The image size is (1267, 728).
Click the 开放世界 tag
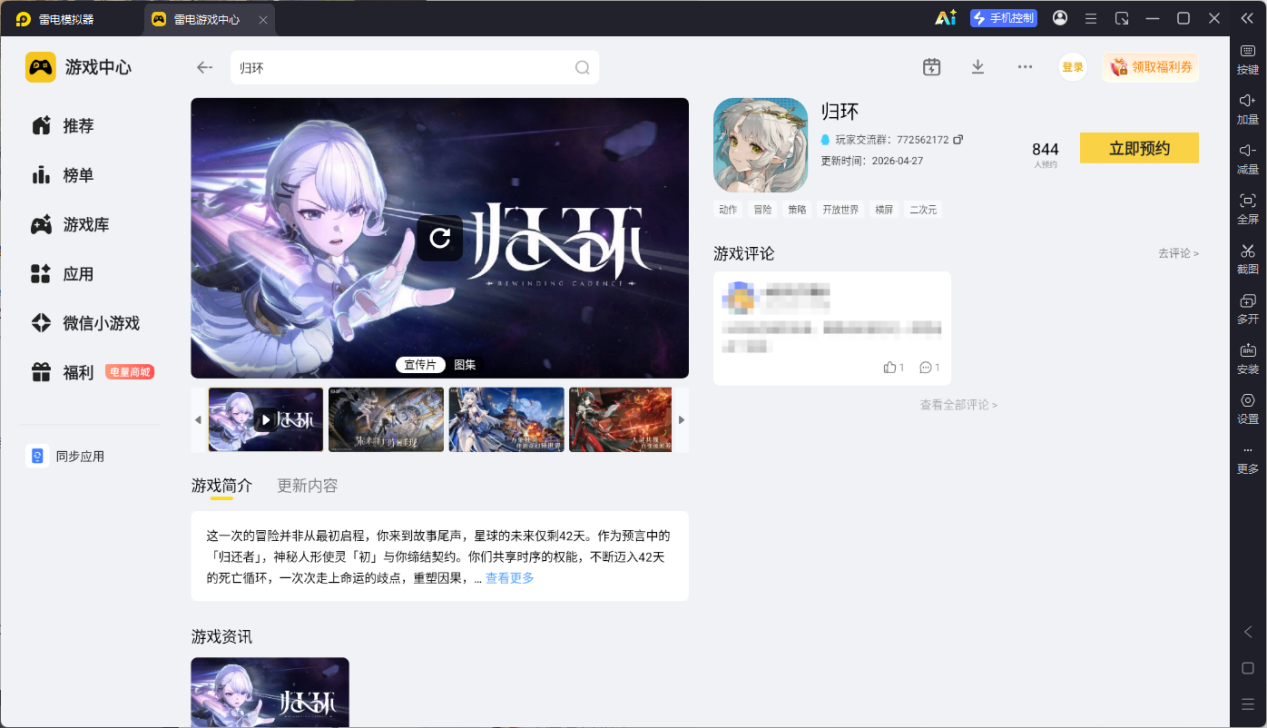(840, 210)
